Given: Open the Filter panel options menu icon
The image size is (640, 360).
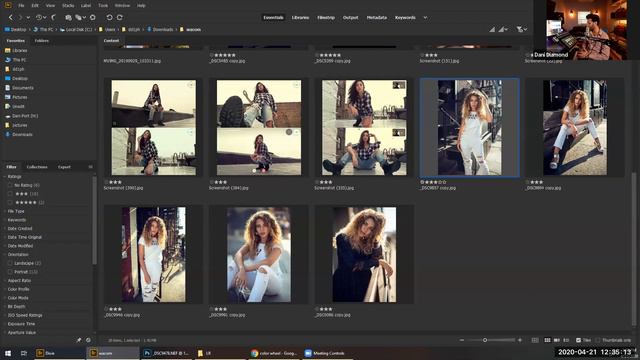Looking at the screenshot, I should click(90, 167).
